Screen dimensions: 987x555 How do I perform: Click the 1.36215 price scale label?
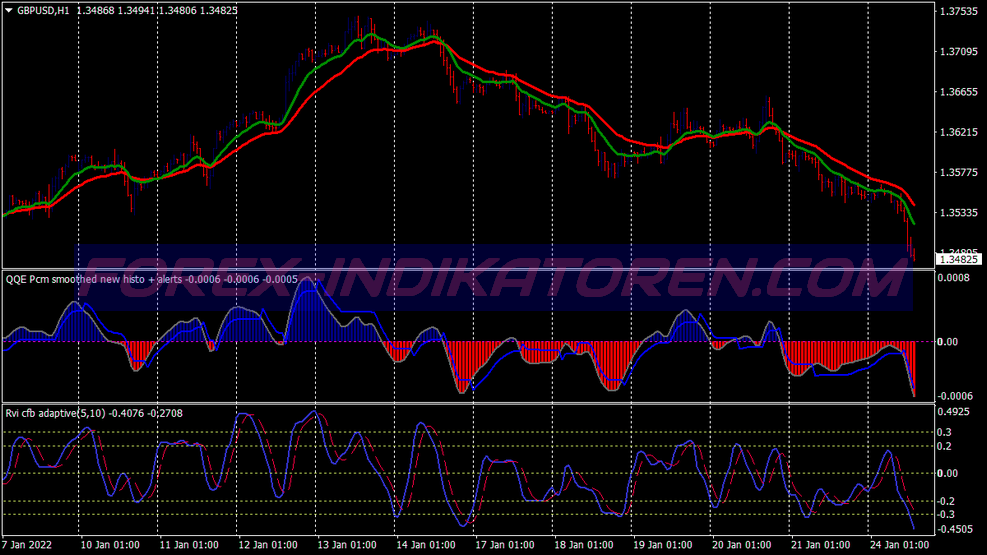959,132
